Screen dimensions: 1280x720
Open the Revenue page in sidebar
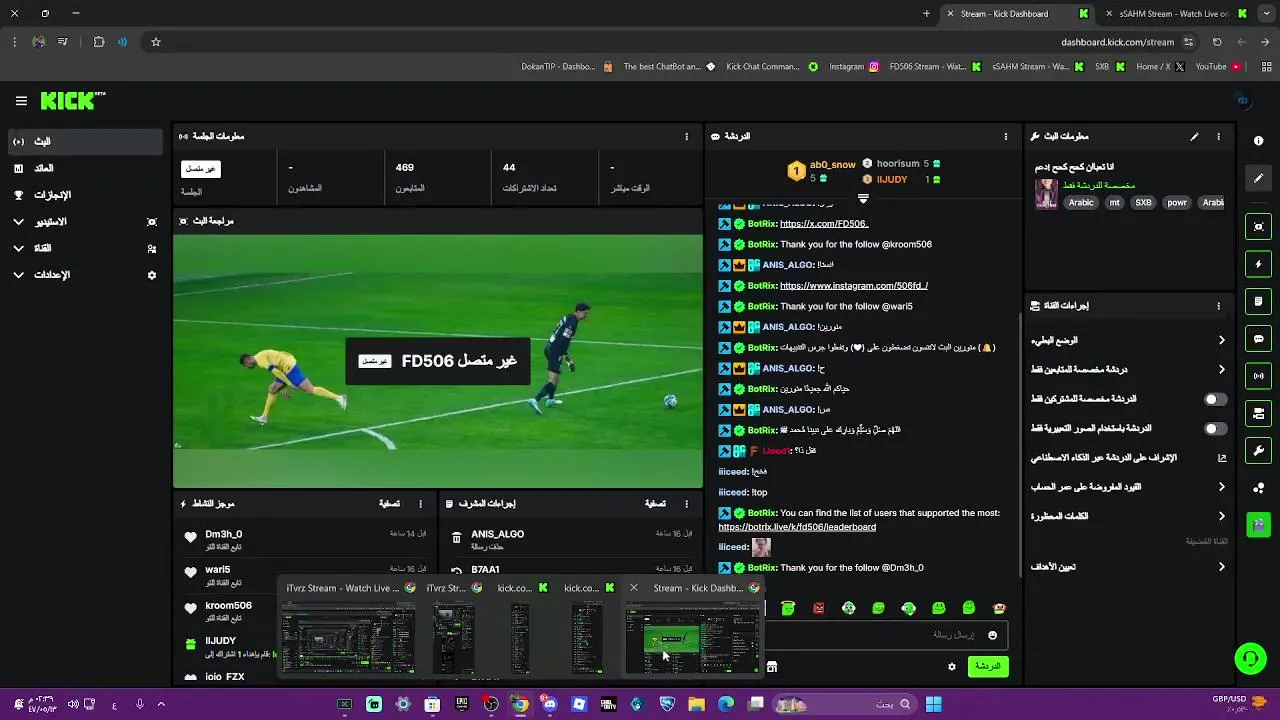pyautogui.click(x=84, y=168)
